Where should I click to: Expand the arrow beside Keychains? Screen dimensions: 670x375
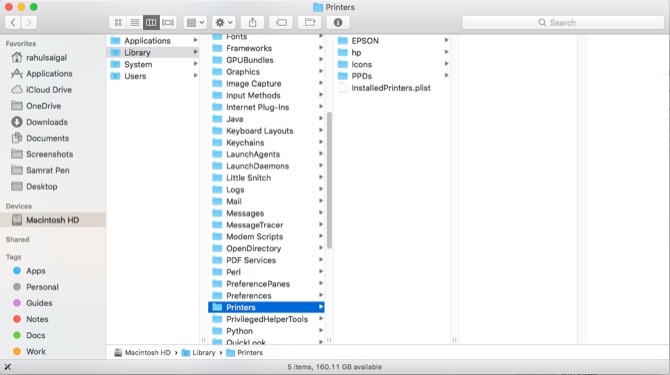click(320, 142)
